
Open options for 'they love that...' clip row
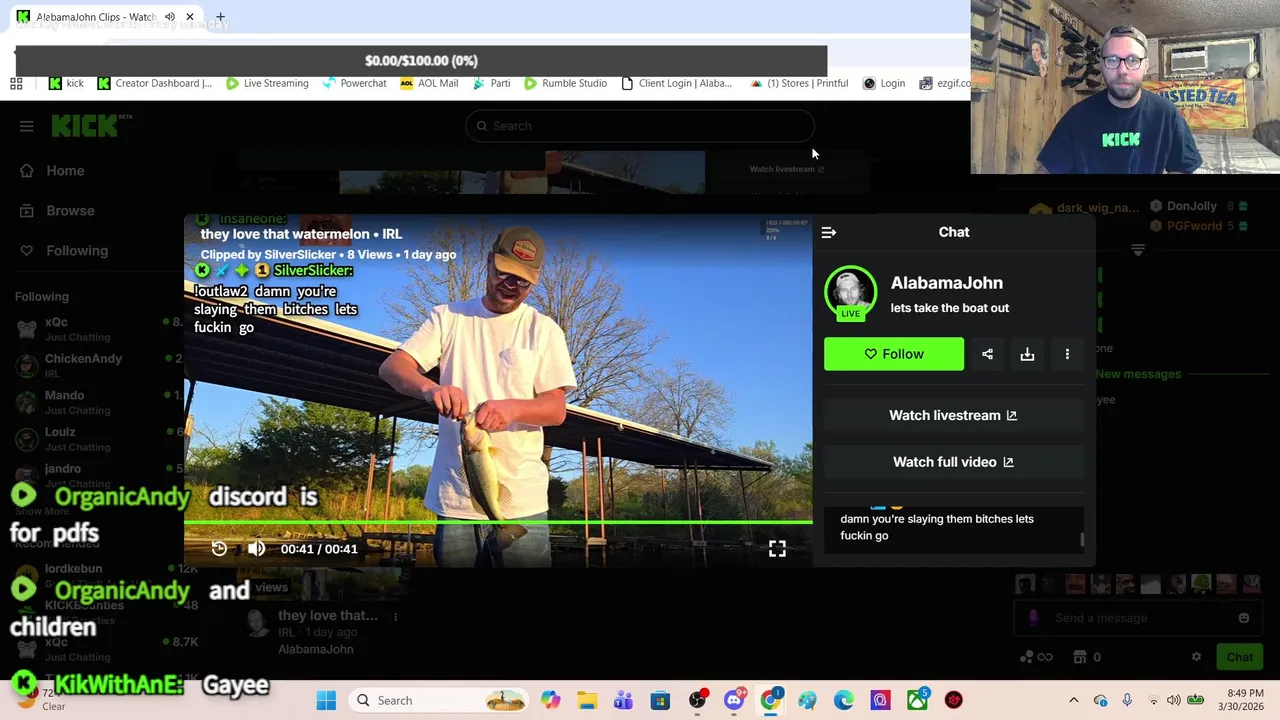click(x=396, y=617)
